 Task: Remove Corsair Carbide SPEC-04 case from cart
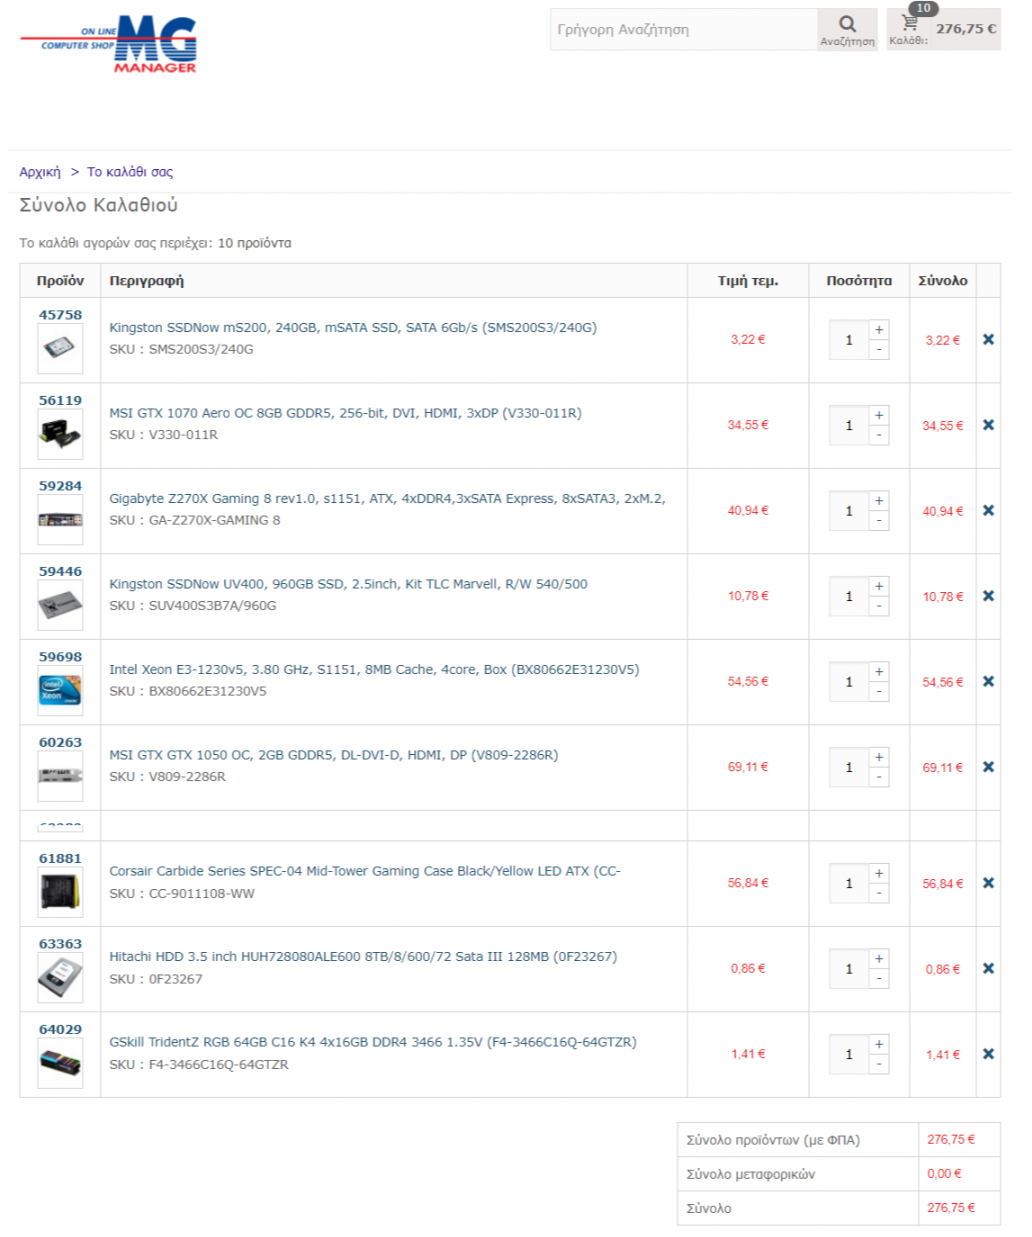coord(988,883)
